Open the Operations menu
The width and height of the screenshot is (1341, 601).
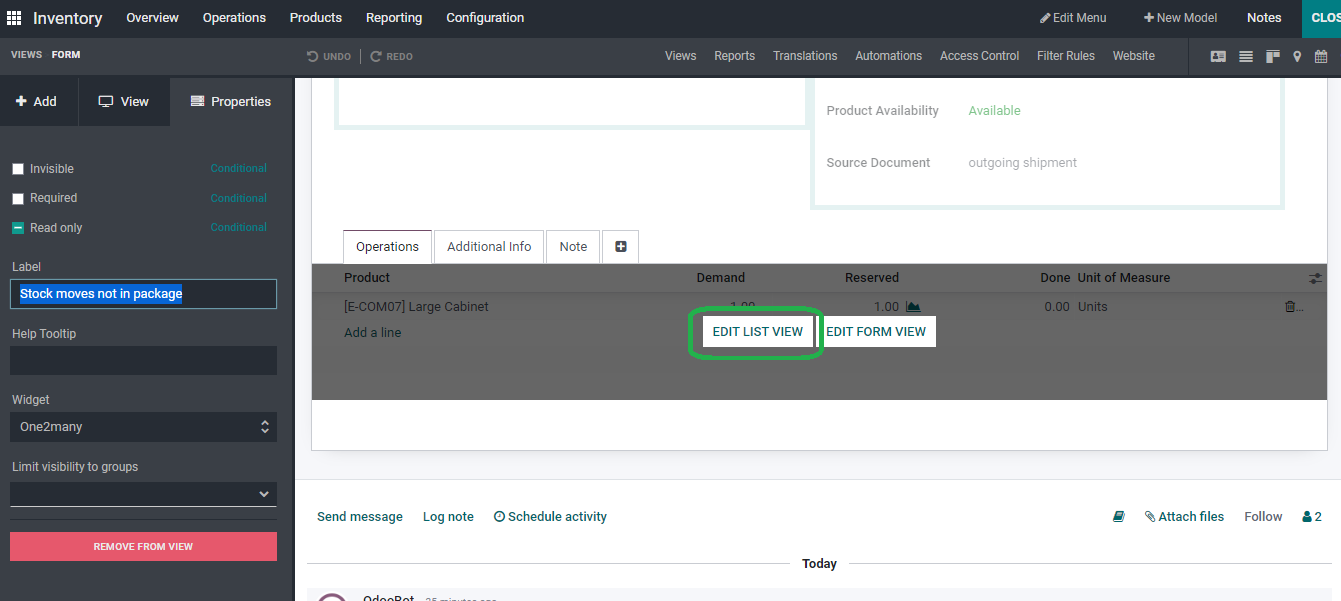coord(234,18)
